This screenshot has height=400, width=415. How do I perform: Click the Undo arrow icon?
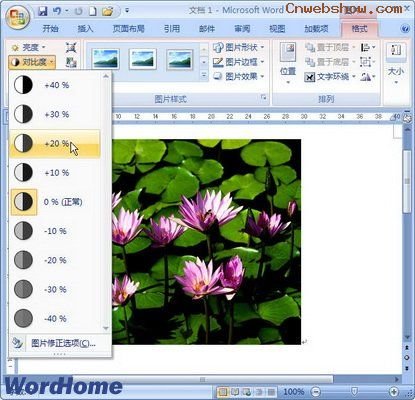(x=57, y=11)
